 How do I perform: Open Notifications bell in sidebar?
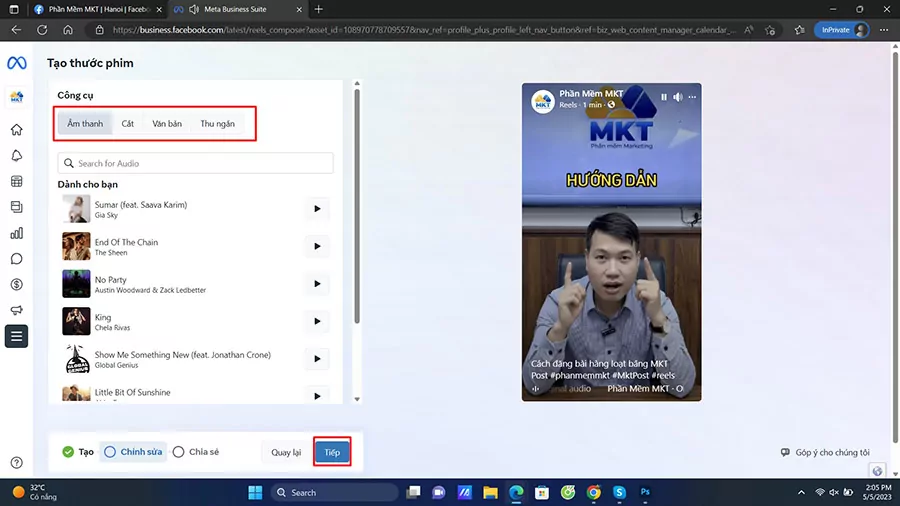[17, 155]
